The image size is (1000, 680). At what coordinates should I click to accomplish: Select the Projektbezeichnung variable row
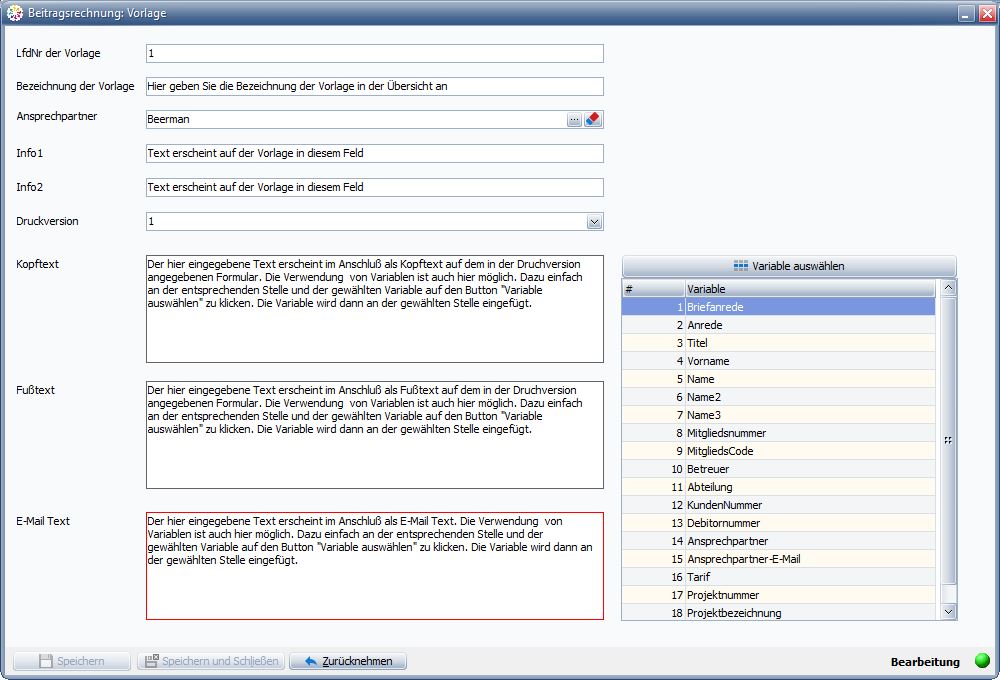(x=779, y=613)
